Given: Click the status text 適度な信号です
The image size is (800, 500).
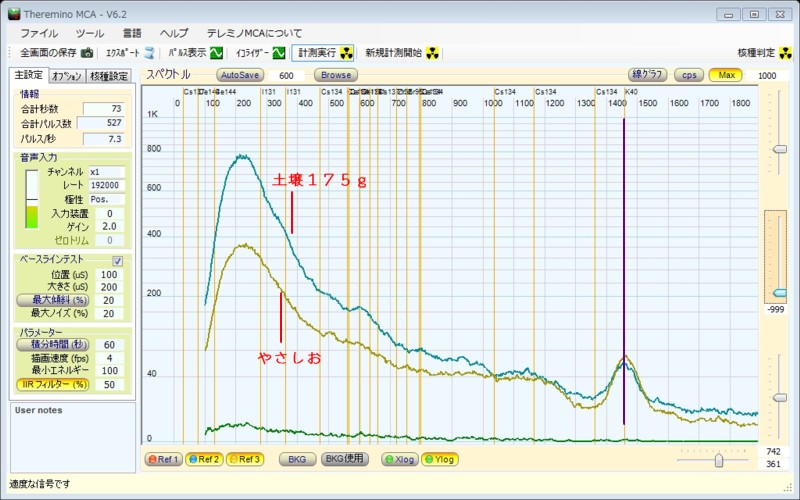Looking at the screenshot, I should 40,484.
